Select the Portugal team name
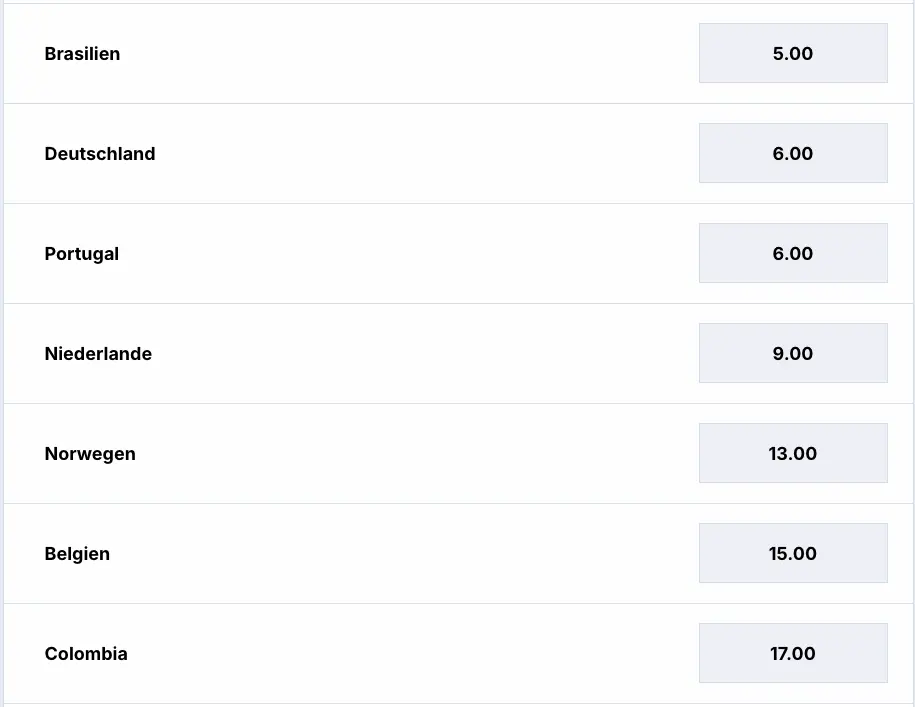Screen dimensions: 915x707 [82, 254]
